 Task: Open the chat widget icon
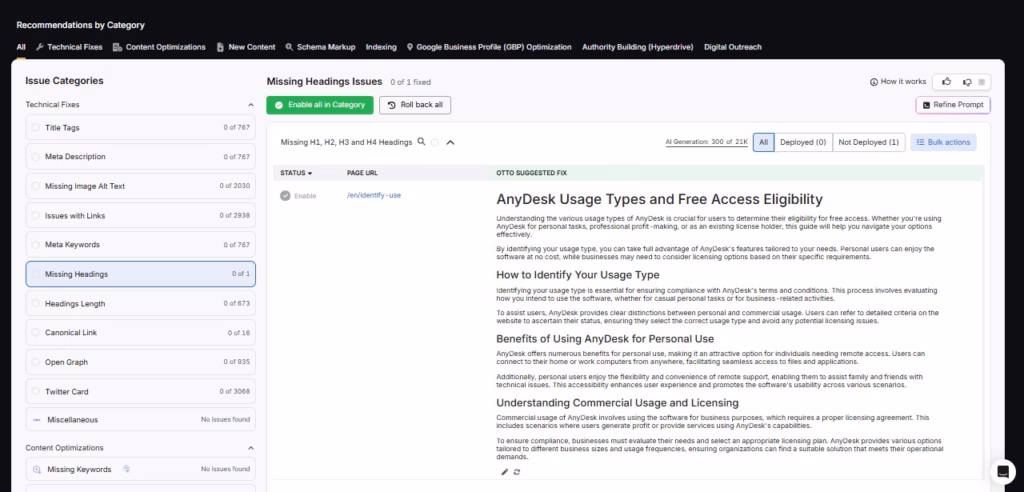[x=1001, y=470]
